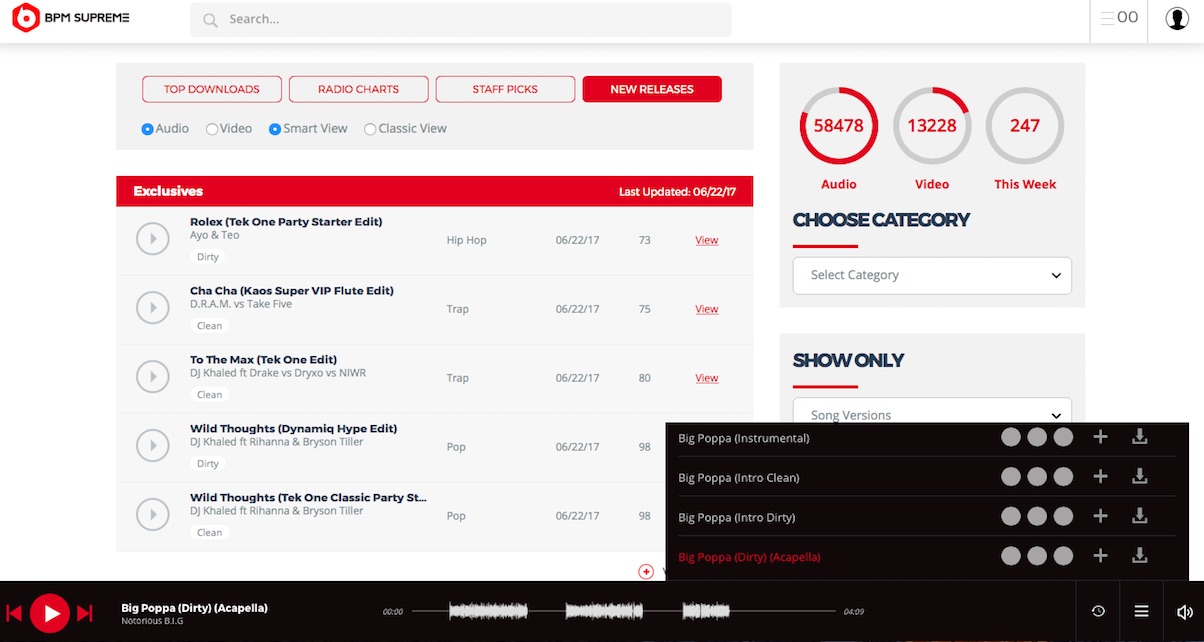Click the Dirty tag under Rolex
The width and height of the screenshot is (1204, 642).
[208, 257]
